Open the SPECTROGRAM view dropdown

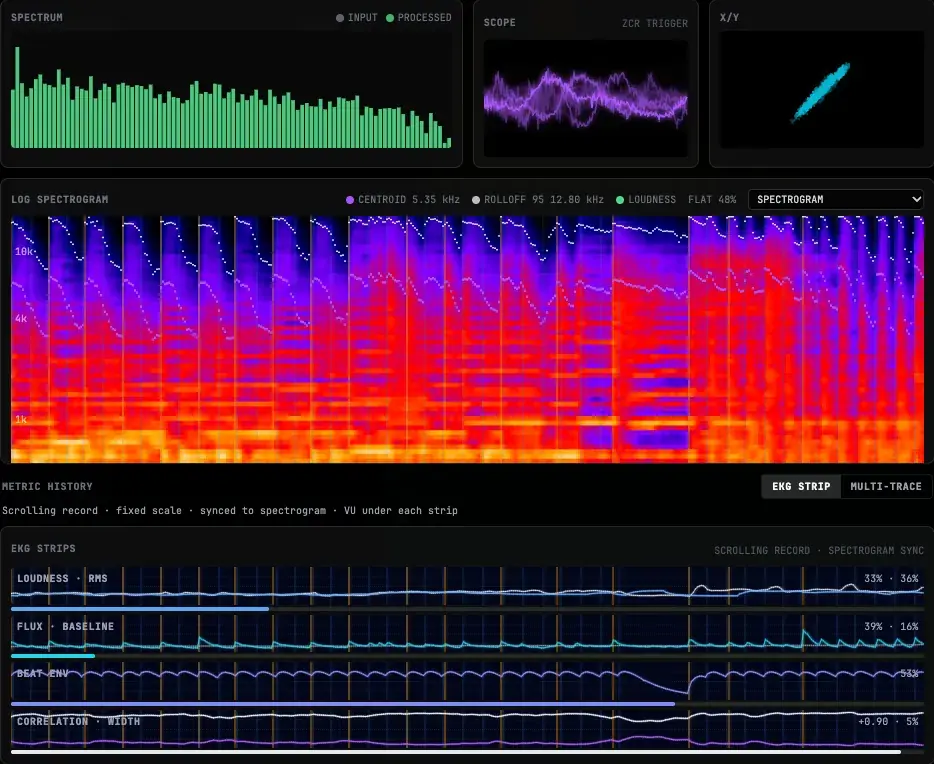point(836,199)
